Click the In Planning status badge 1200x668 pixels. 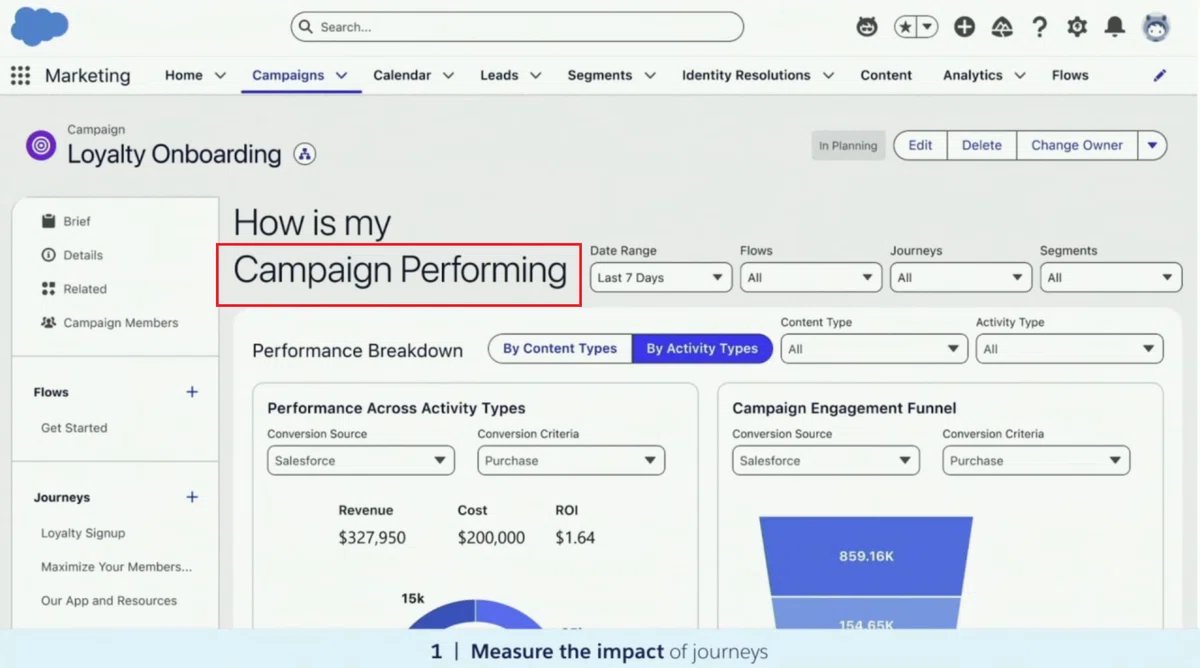click(848, 145)
